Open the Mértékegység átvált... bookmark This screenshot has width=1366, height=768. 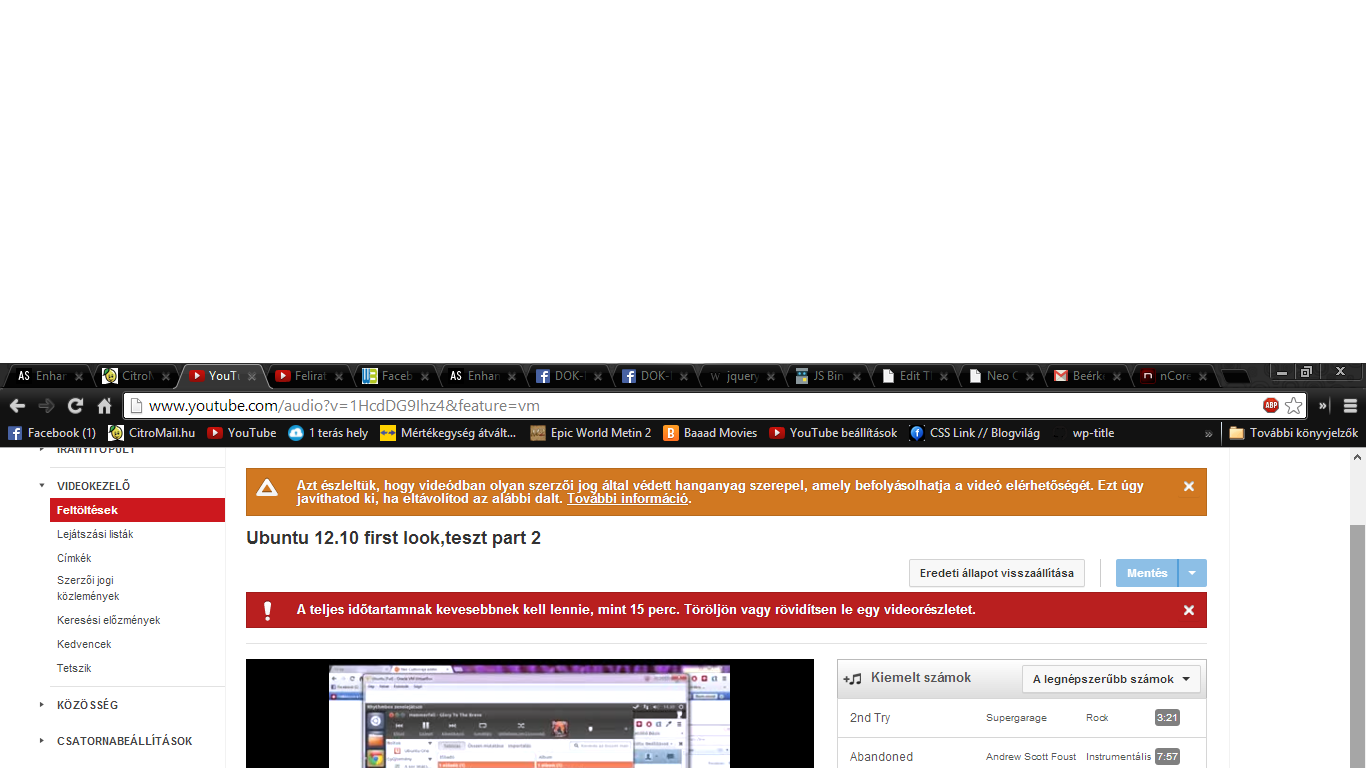click(448, 433)
